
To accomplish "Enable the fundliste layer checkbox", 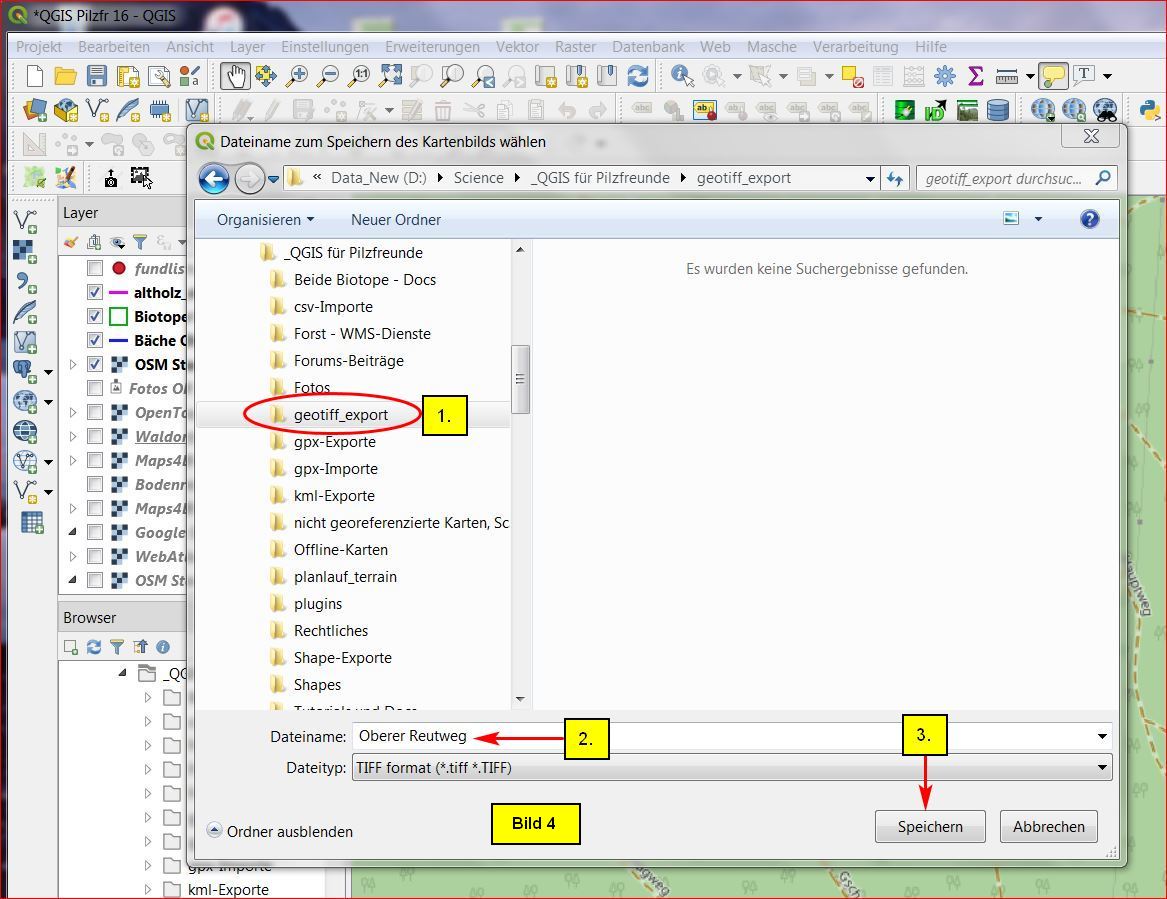I will [x=95, y=268].
